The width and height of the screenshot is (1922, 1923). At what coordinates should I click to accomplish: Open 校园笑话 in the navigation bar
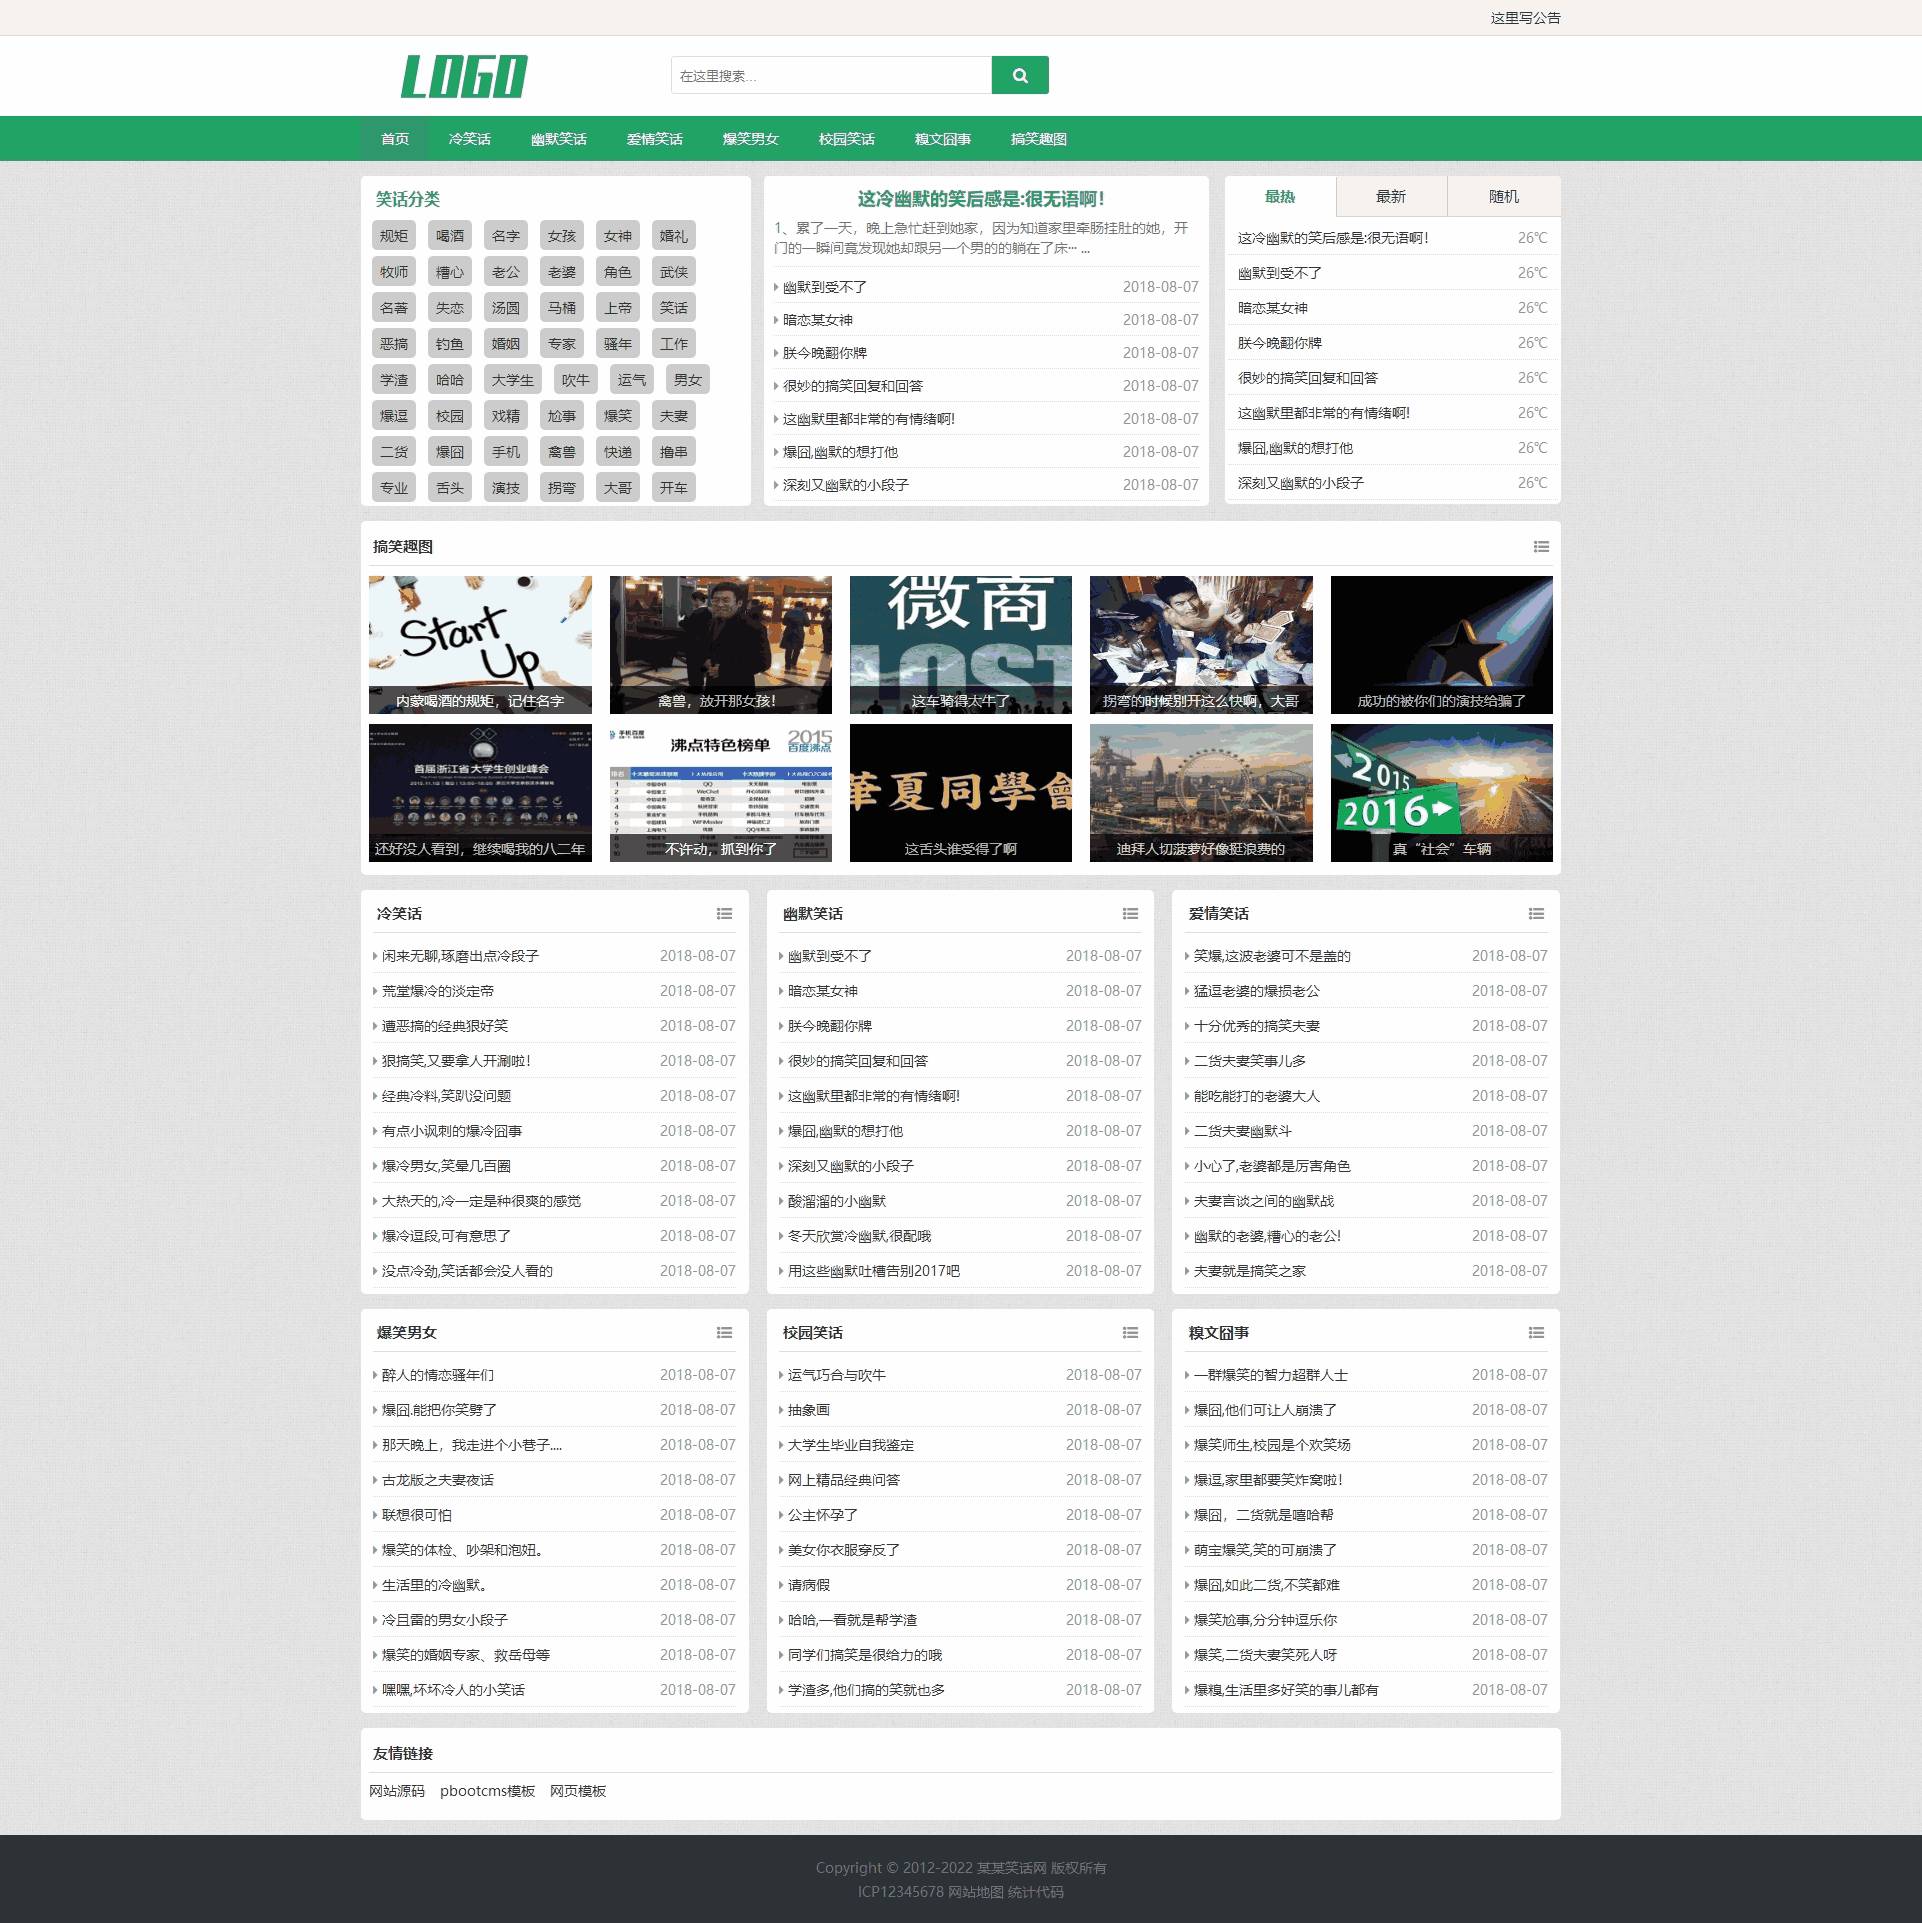[x=846, y=139]
